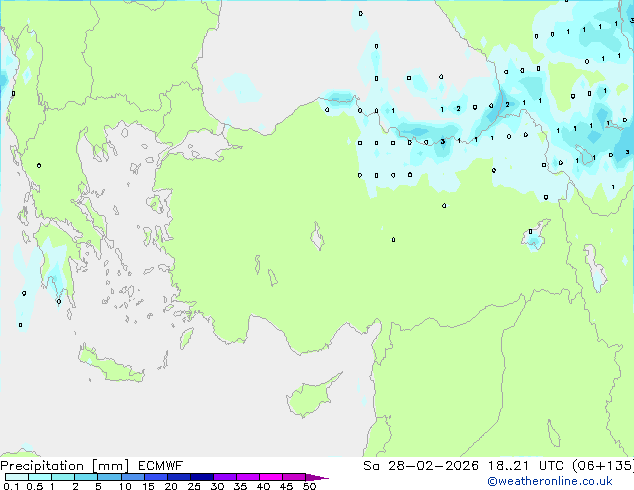Screen dimensions: 634x490
Task: Click the 0.5–1 mm legend color box
Action: click(40, 477)
